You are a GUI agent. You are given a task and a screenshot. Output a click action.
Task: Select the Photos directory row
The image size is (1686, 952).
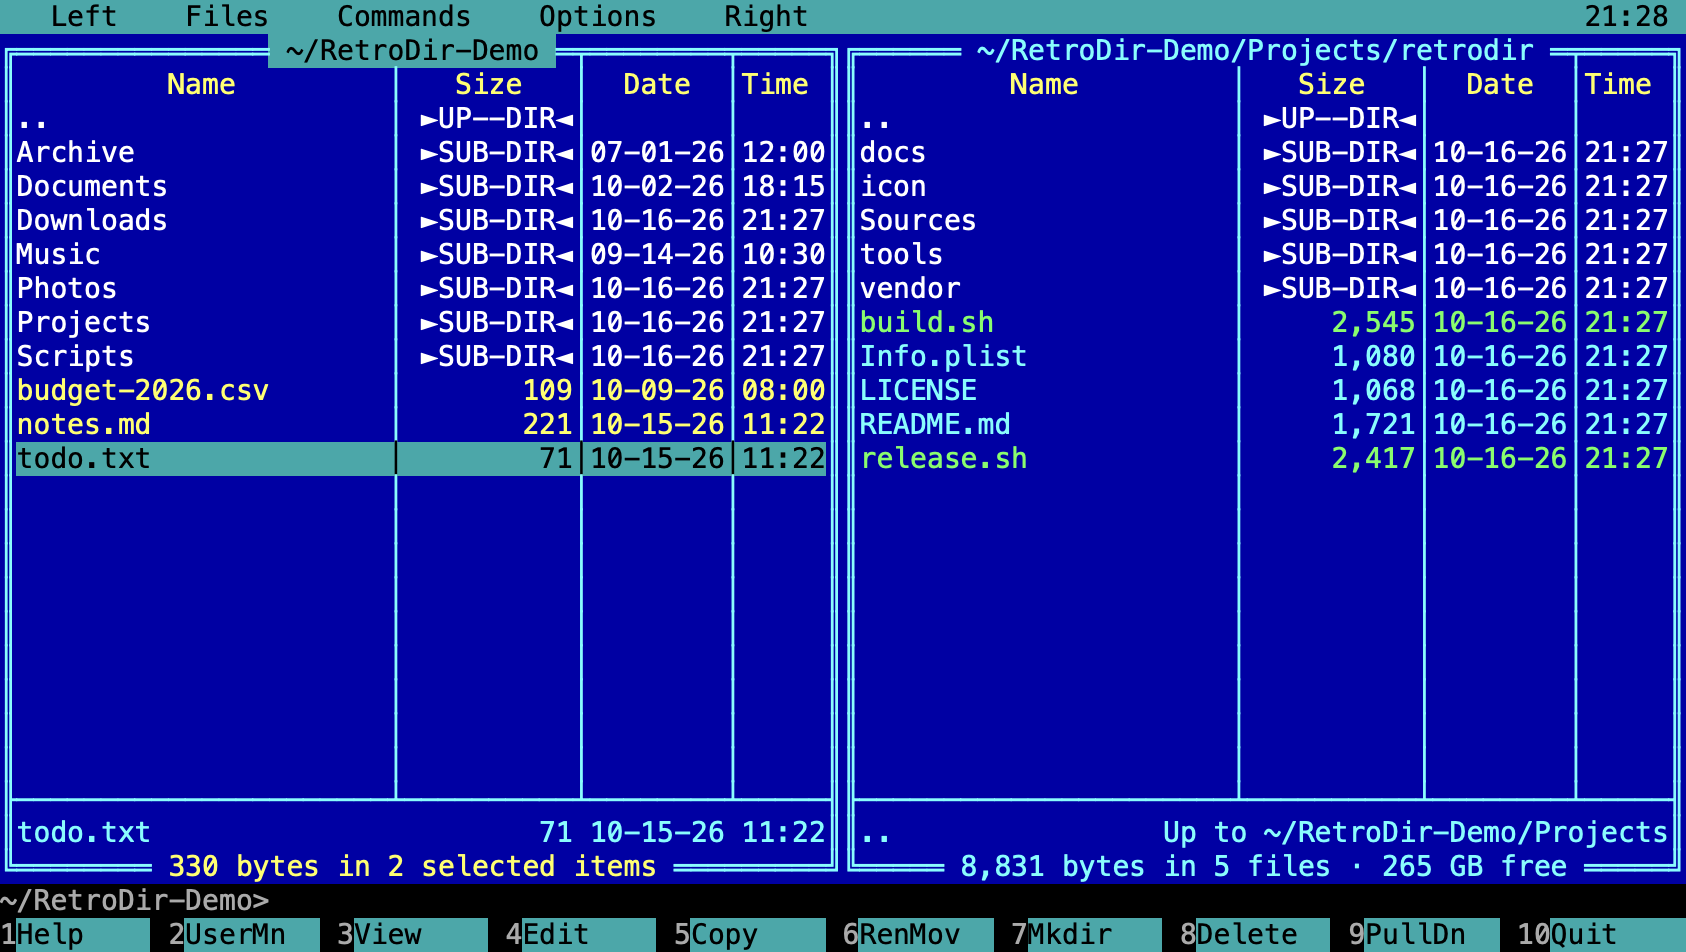point(421,288)
